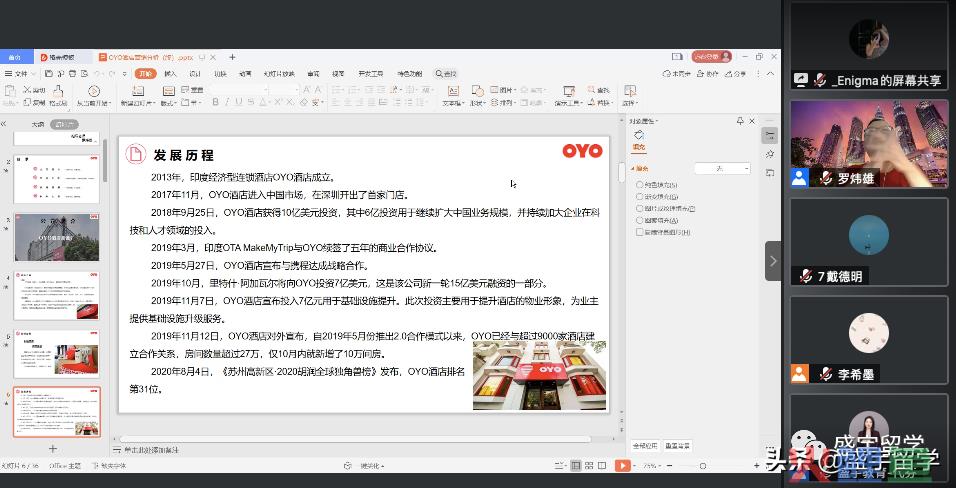The image size is (956, 488).
Task: Open the Animation (动画) ribbon tab
Action: pos(245,74)
